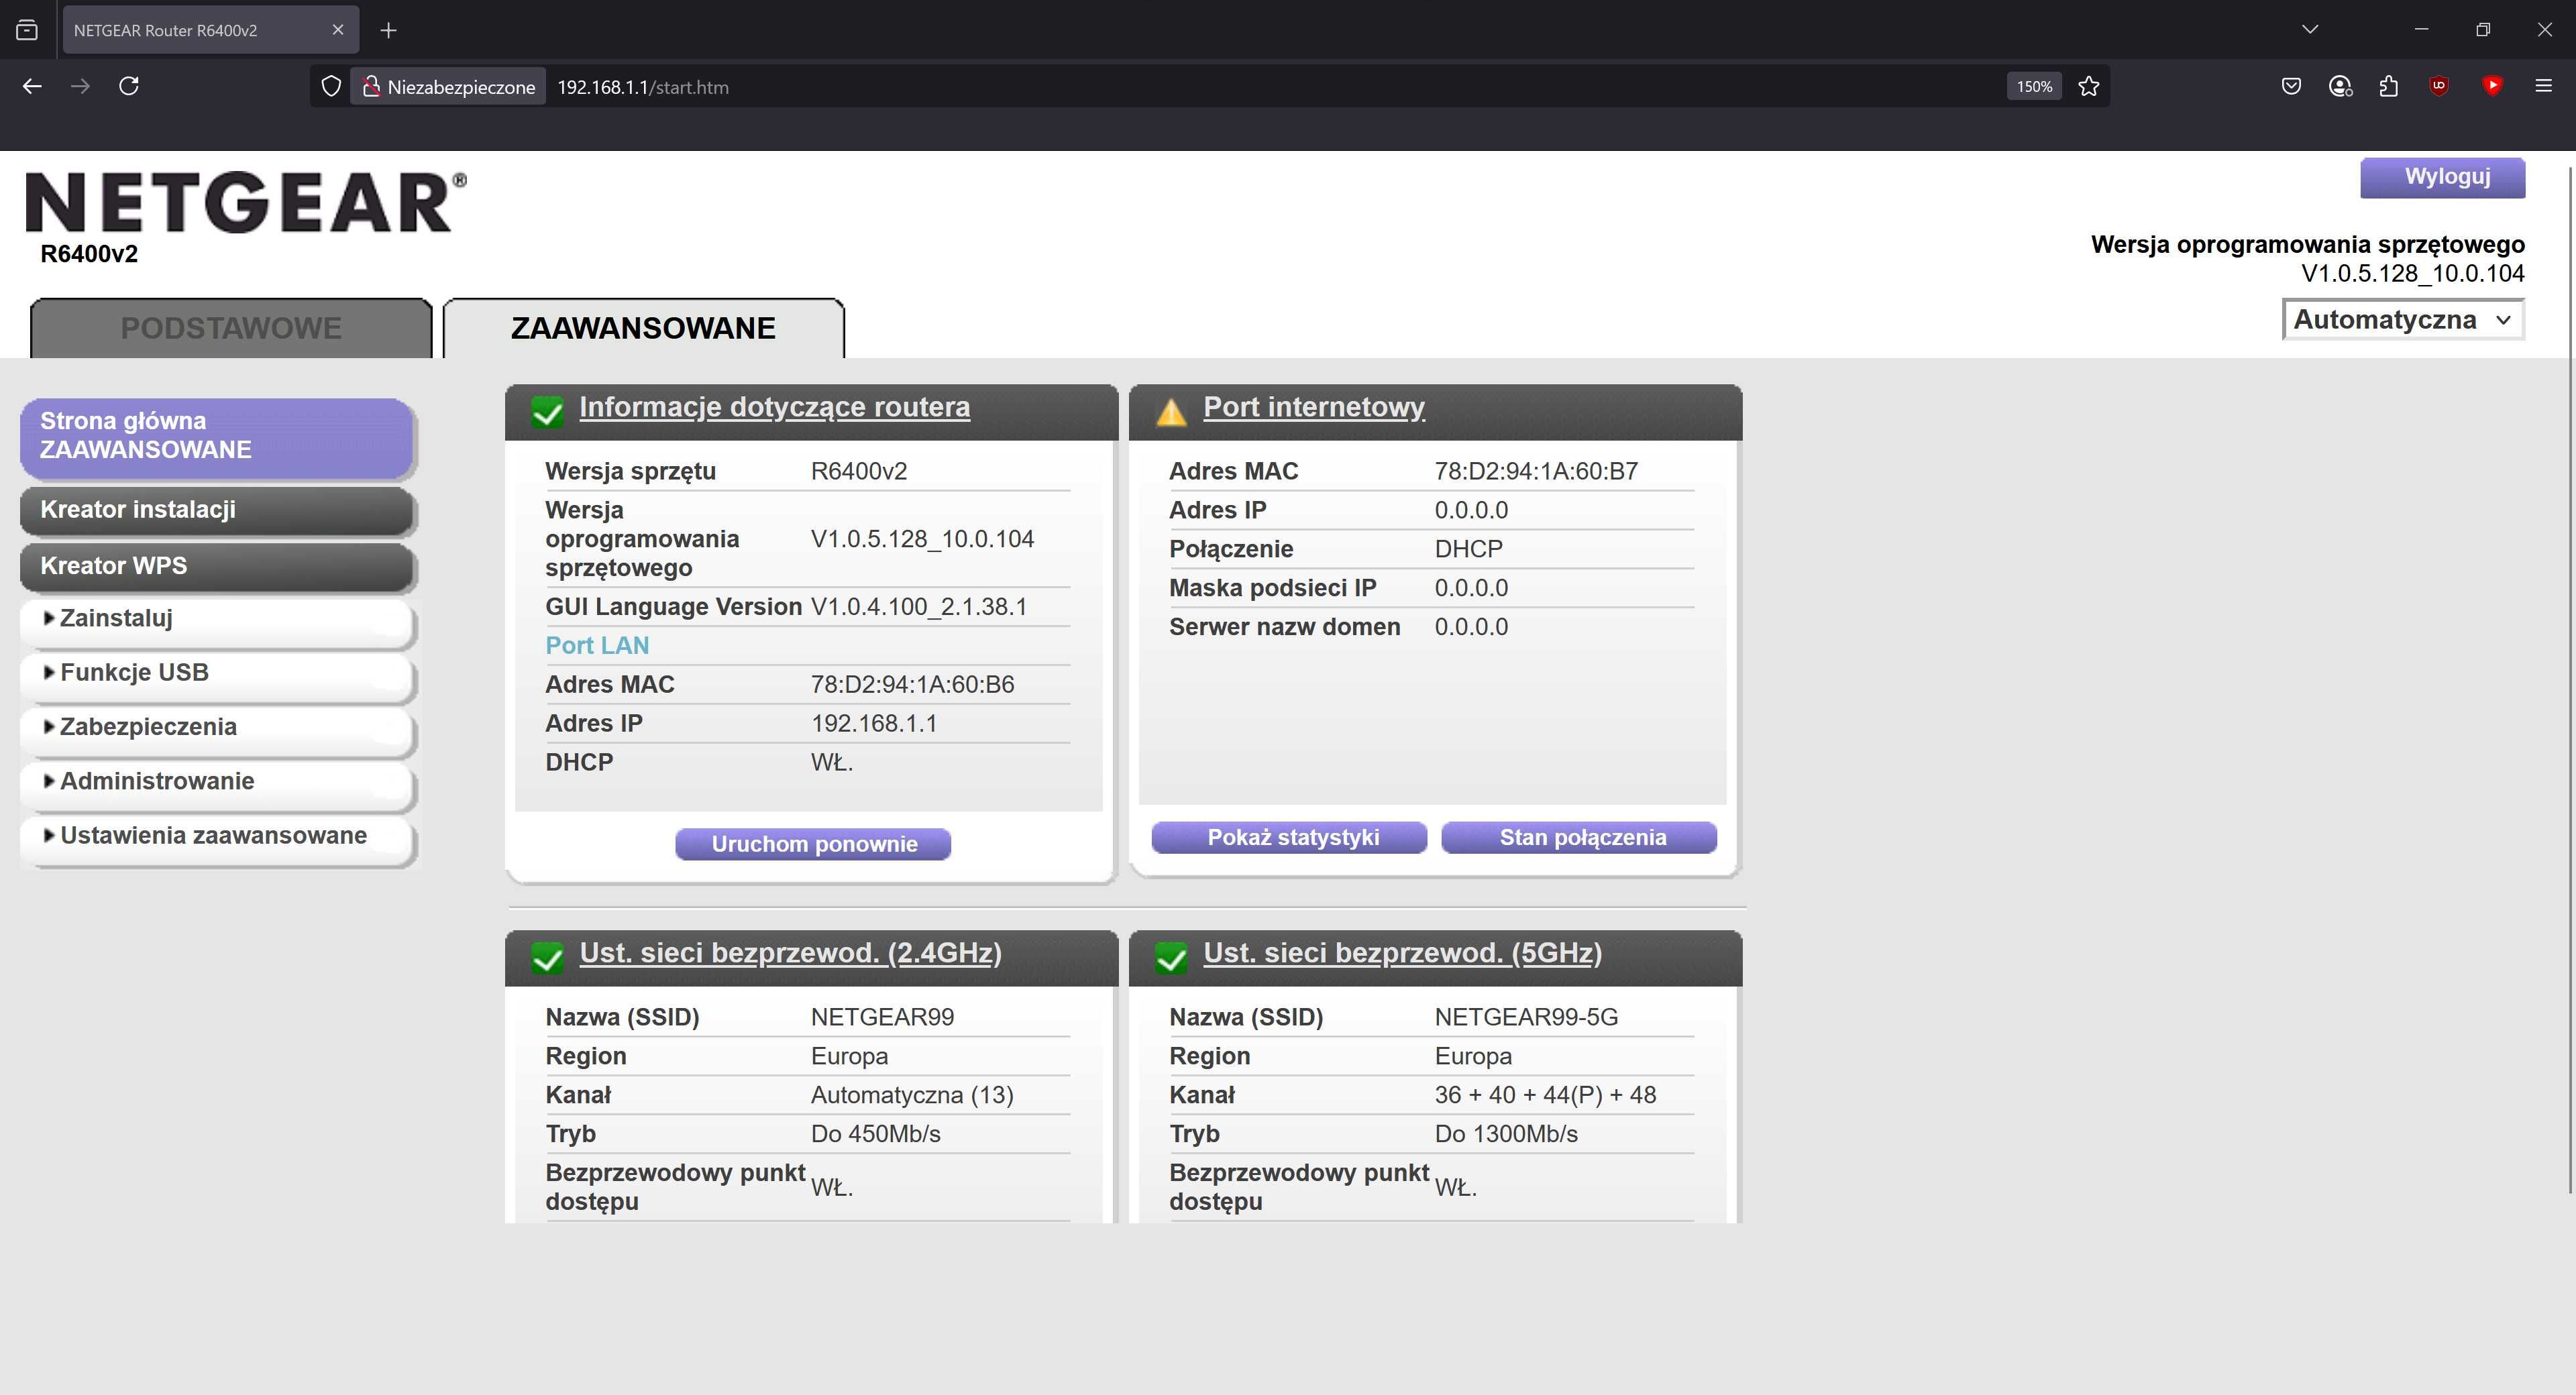Open the uBlock Origin extension icon

(x=2439, y=87)
